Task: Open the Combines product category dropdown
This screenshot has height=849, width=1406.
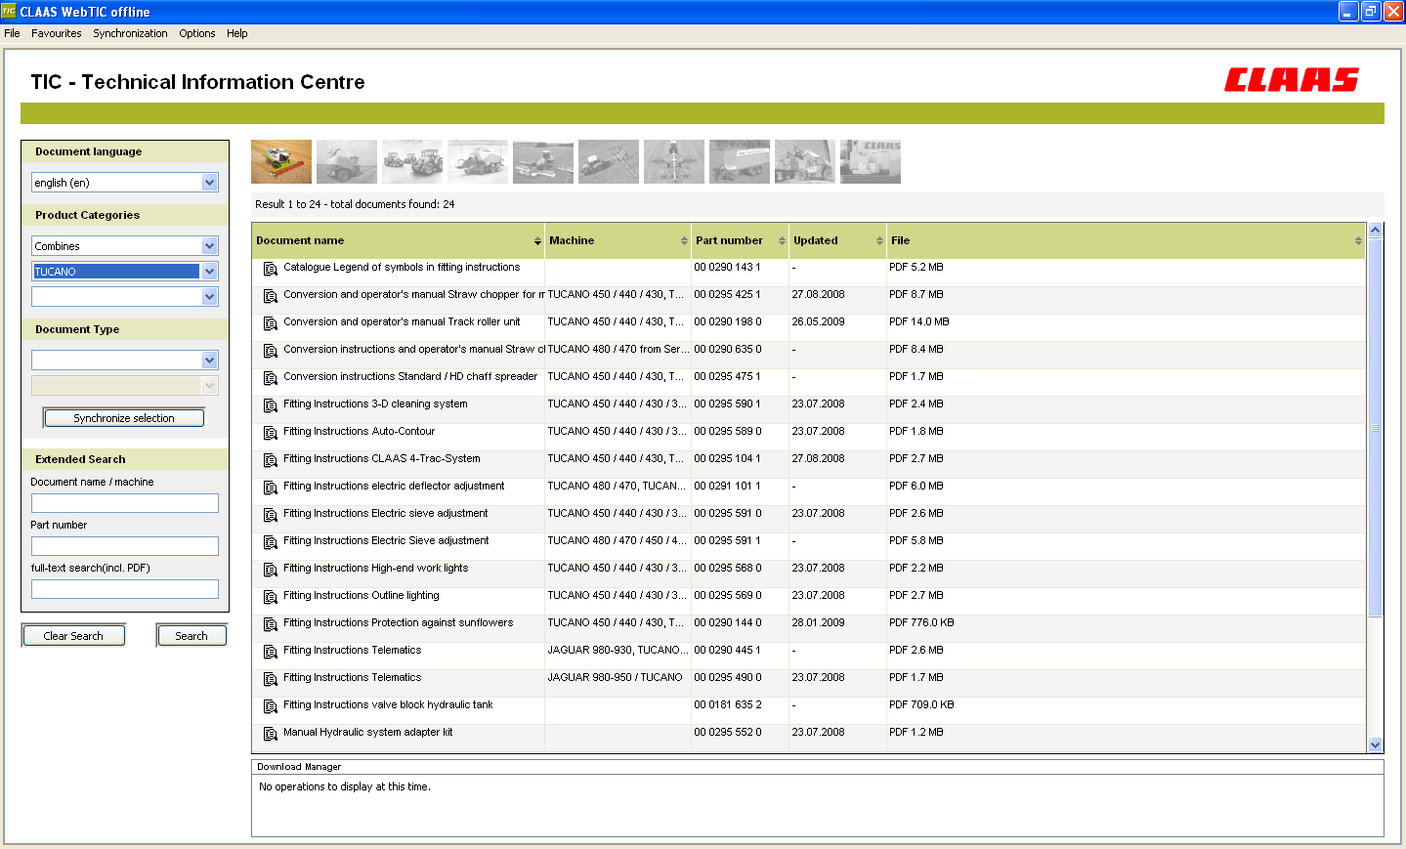Action: (x=209, y=245)
